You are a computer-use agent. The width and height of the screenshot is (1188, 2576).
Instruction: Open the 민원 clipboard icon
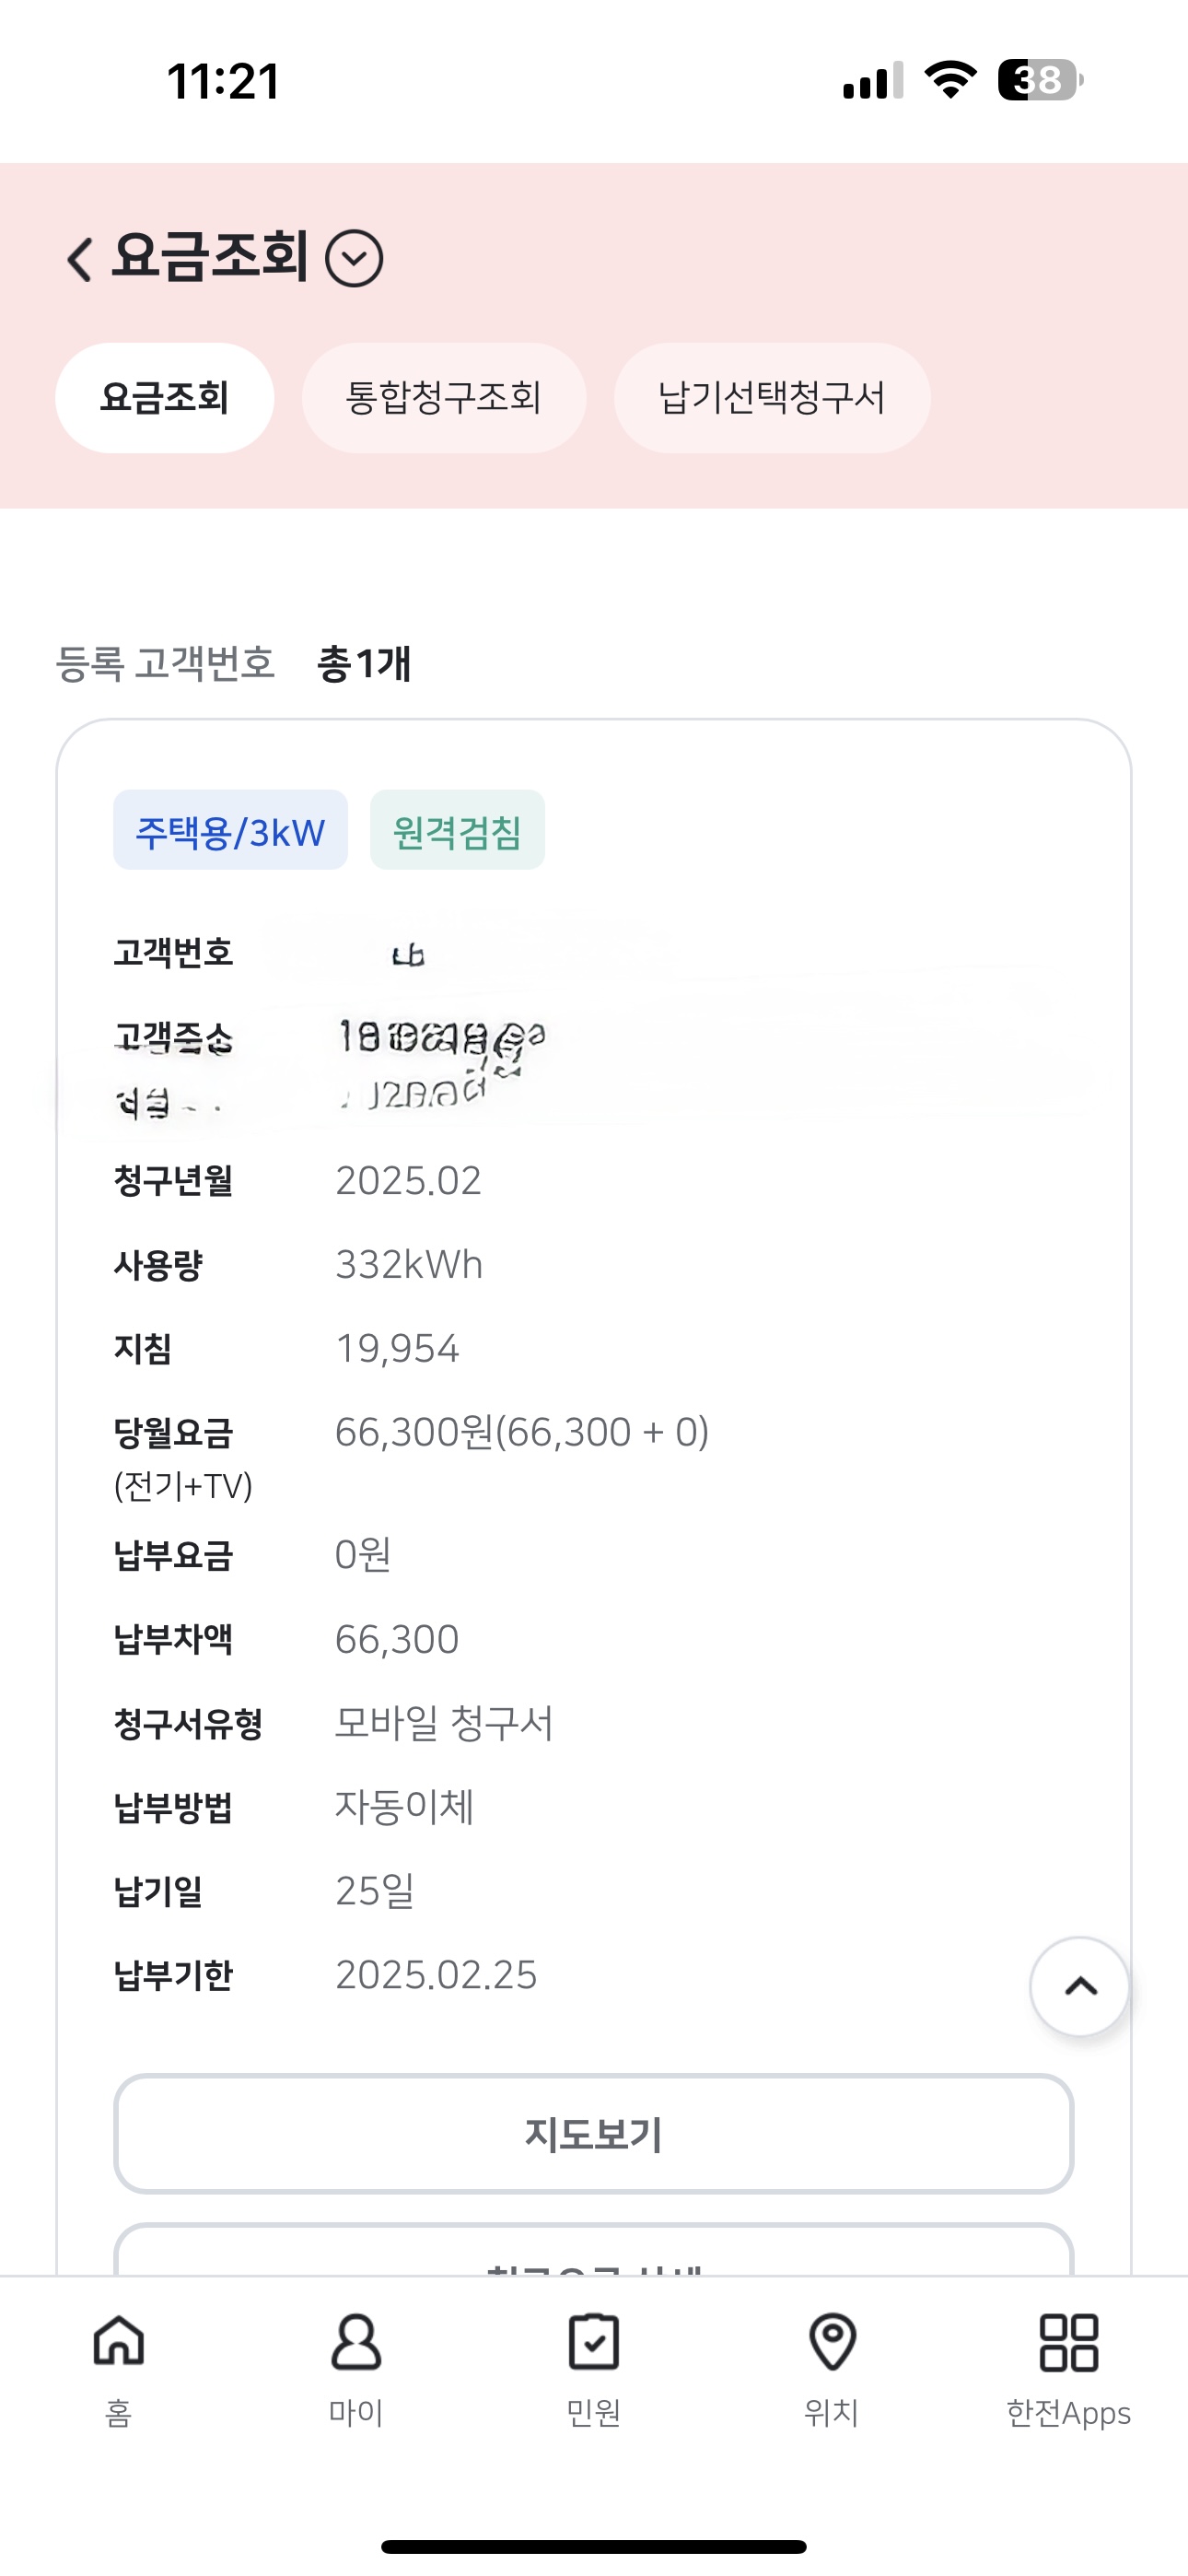pos(594,2367)
